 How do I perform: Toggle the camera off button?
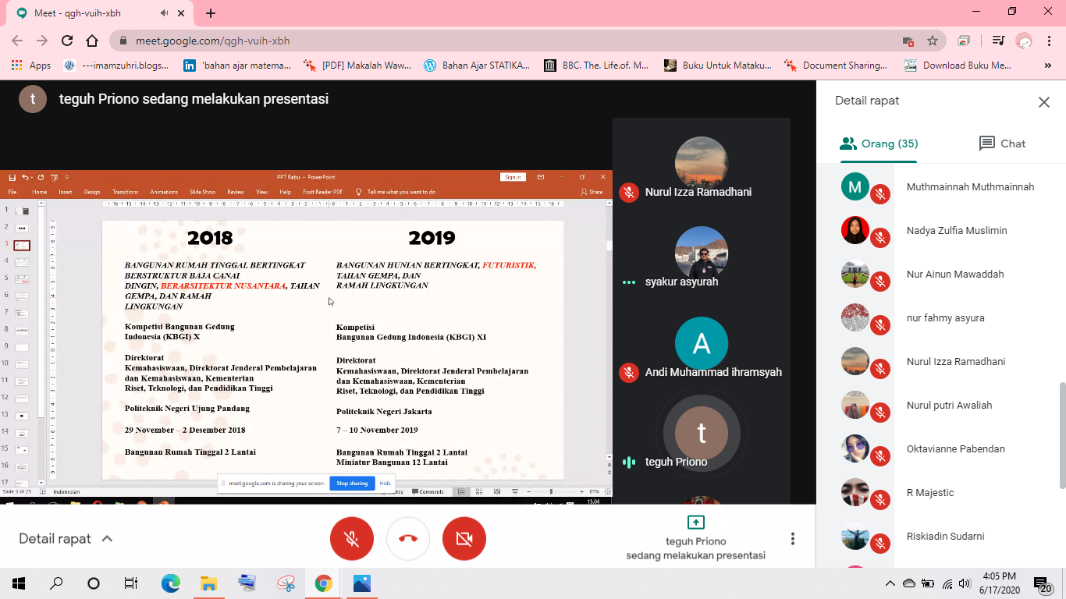coord(464,538)
